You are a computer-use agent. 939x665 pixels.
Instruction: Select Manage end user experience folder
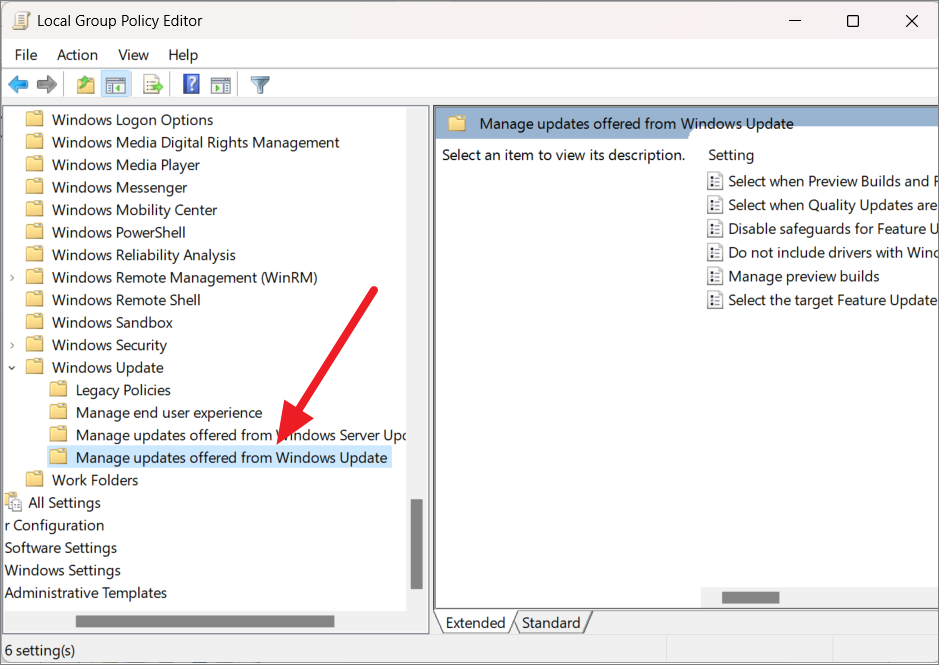169,412
